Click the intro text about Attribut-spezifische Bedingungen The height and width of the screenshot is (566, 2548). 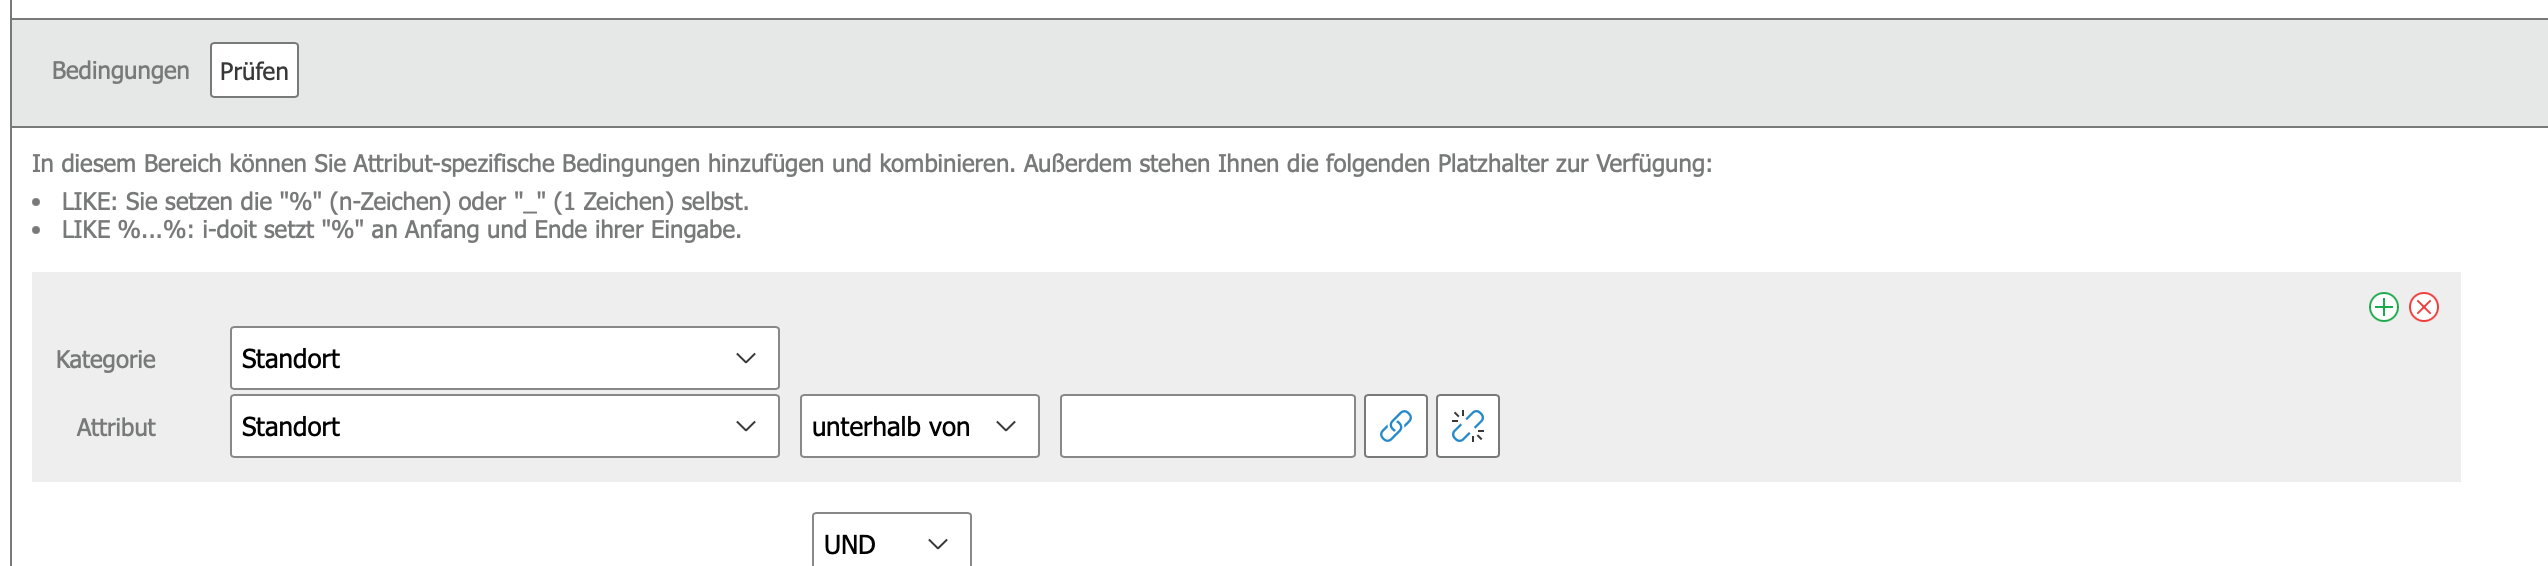point(871,163)
